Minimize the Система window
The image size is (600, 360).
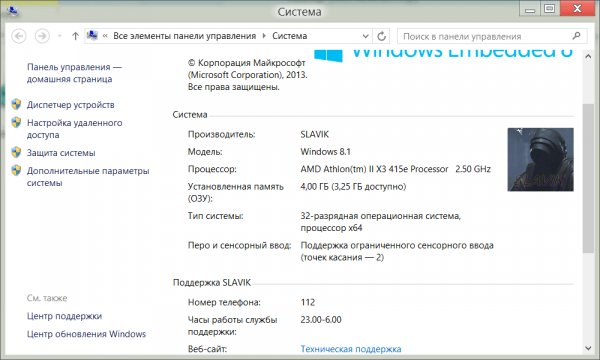[530, 9]
